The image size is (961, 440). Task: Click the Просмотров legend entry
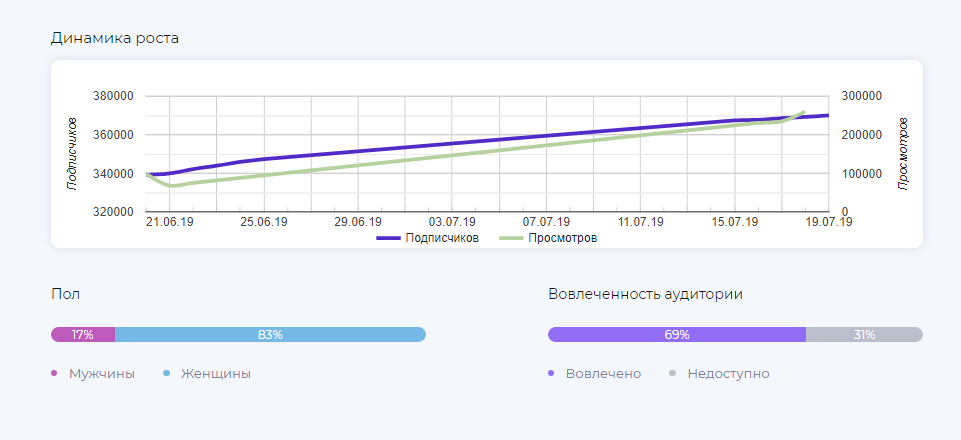pyautogui.click(x=548, y=238)
